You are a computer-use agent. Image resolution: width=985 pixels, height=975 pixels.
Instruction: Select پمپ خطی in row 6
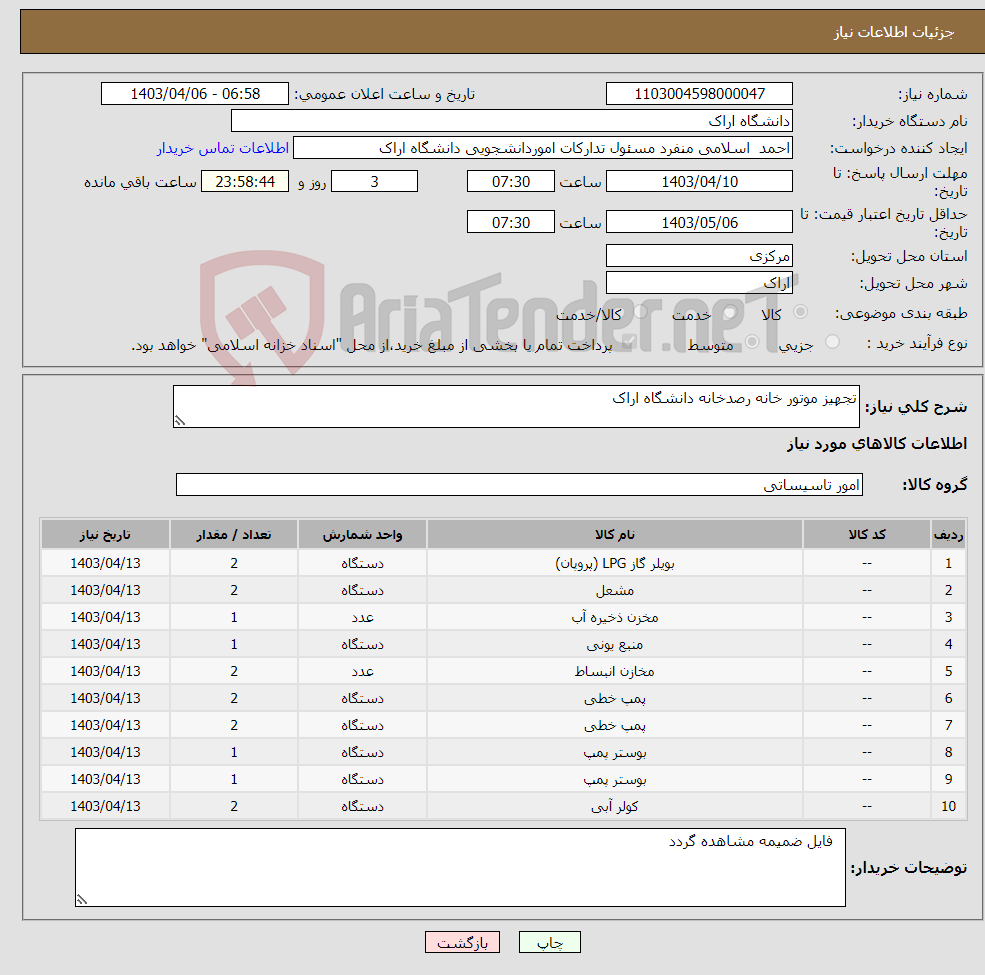(x=615, y=698)
